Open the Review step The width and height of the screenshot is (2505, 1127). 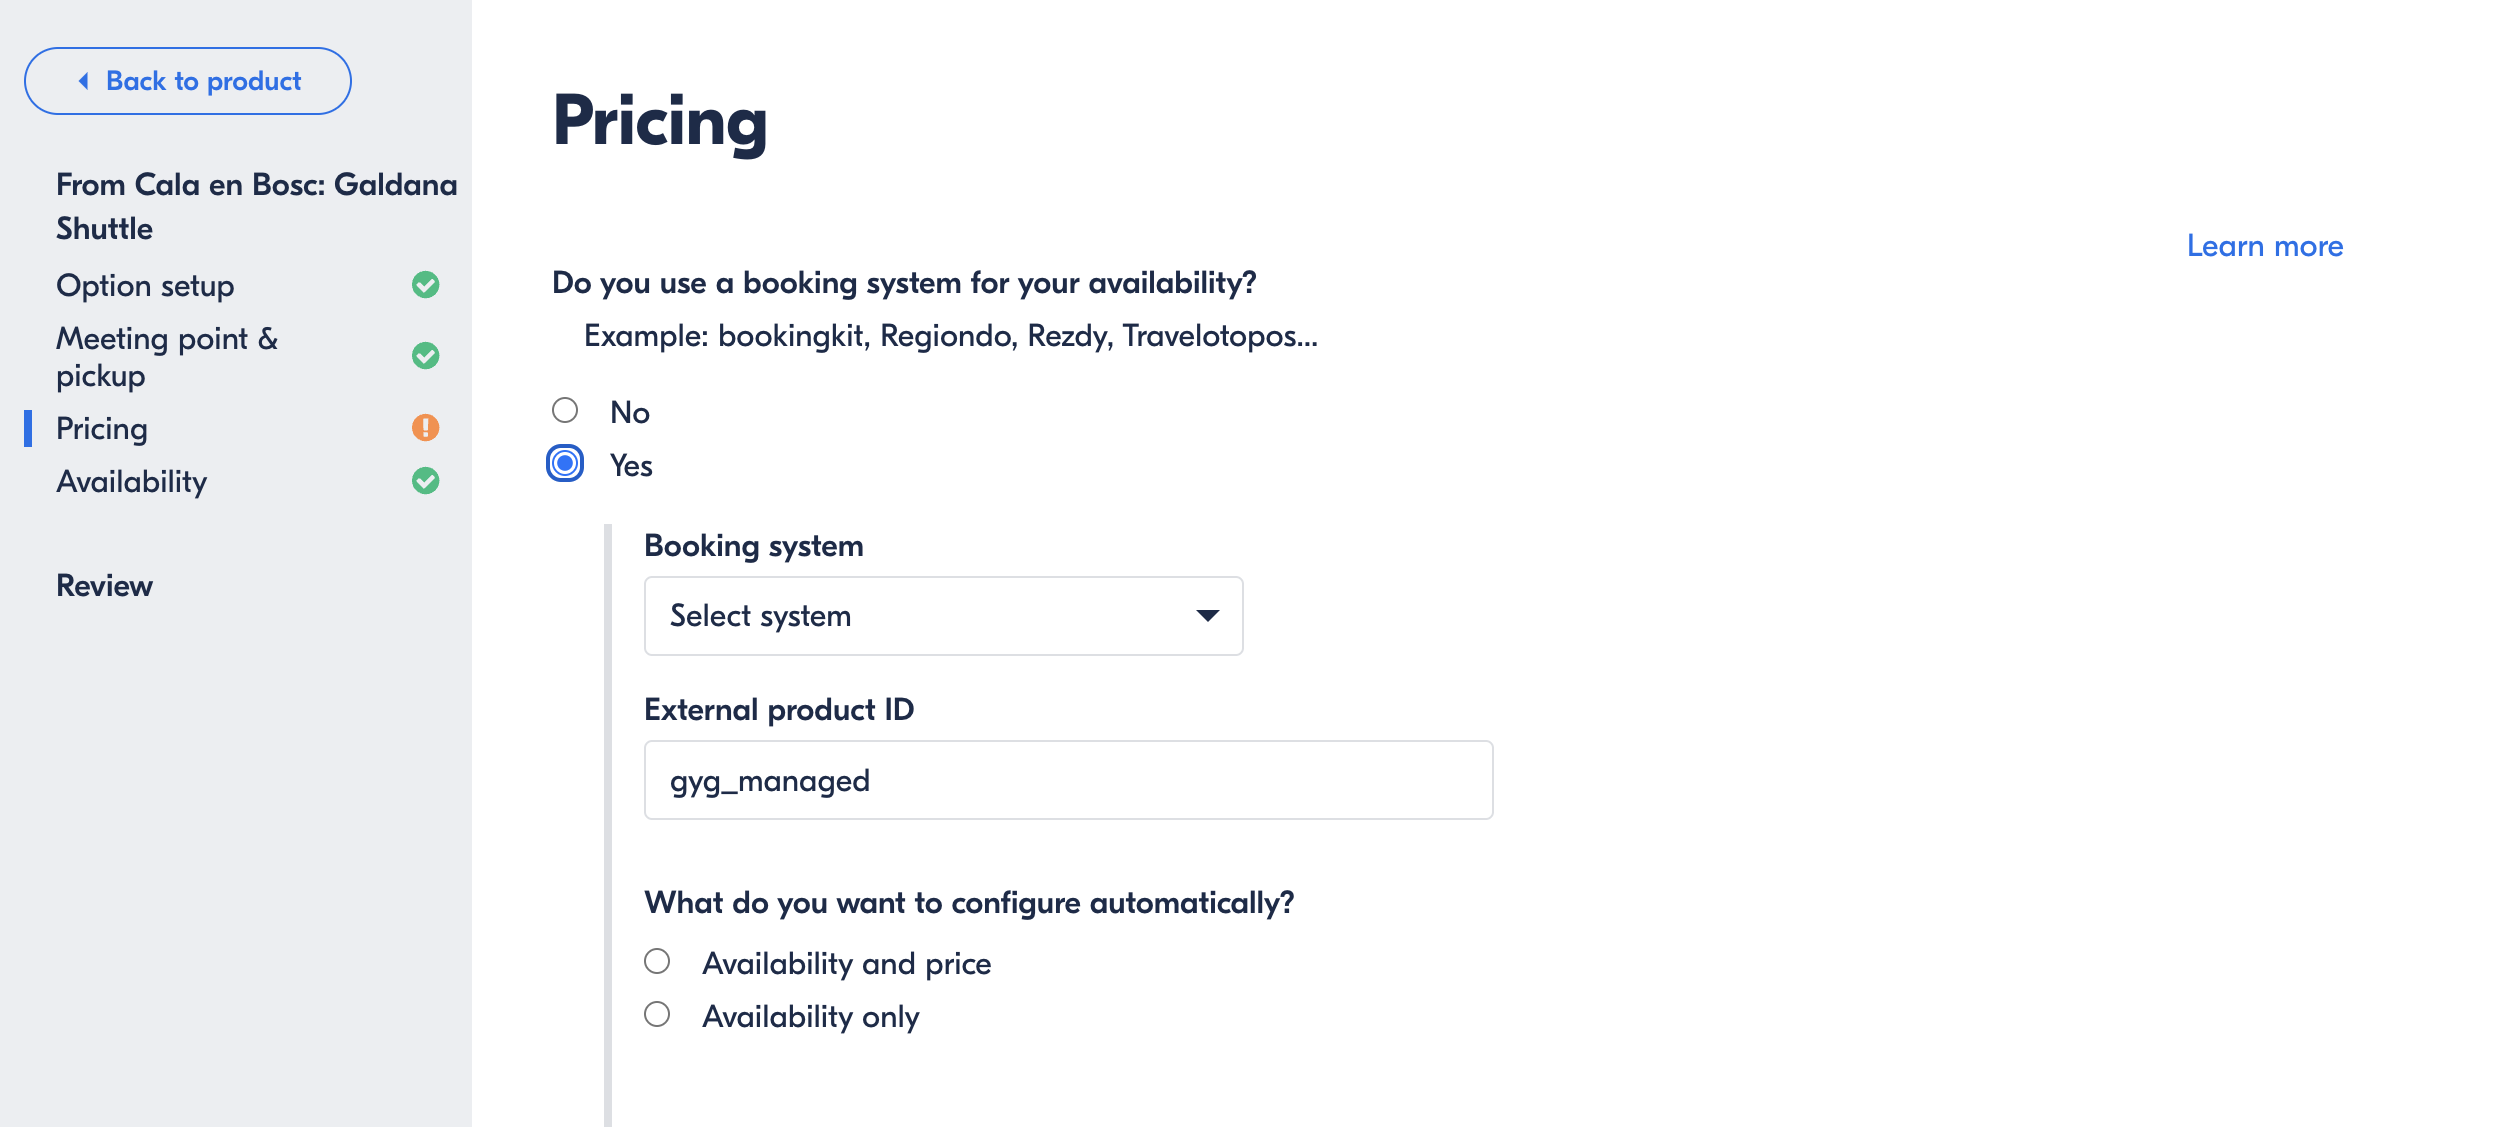click(x=105, y=586)
